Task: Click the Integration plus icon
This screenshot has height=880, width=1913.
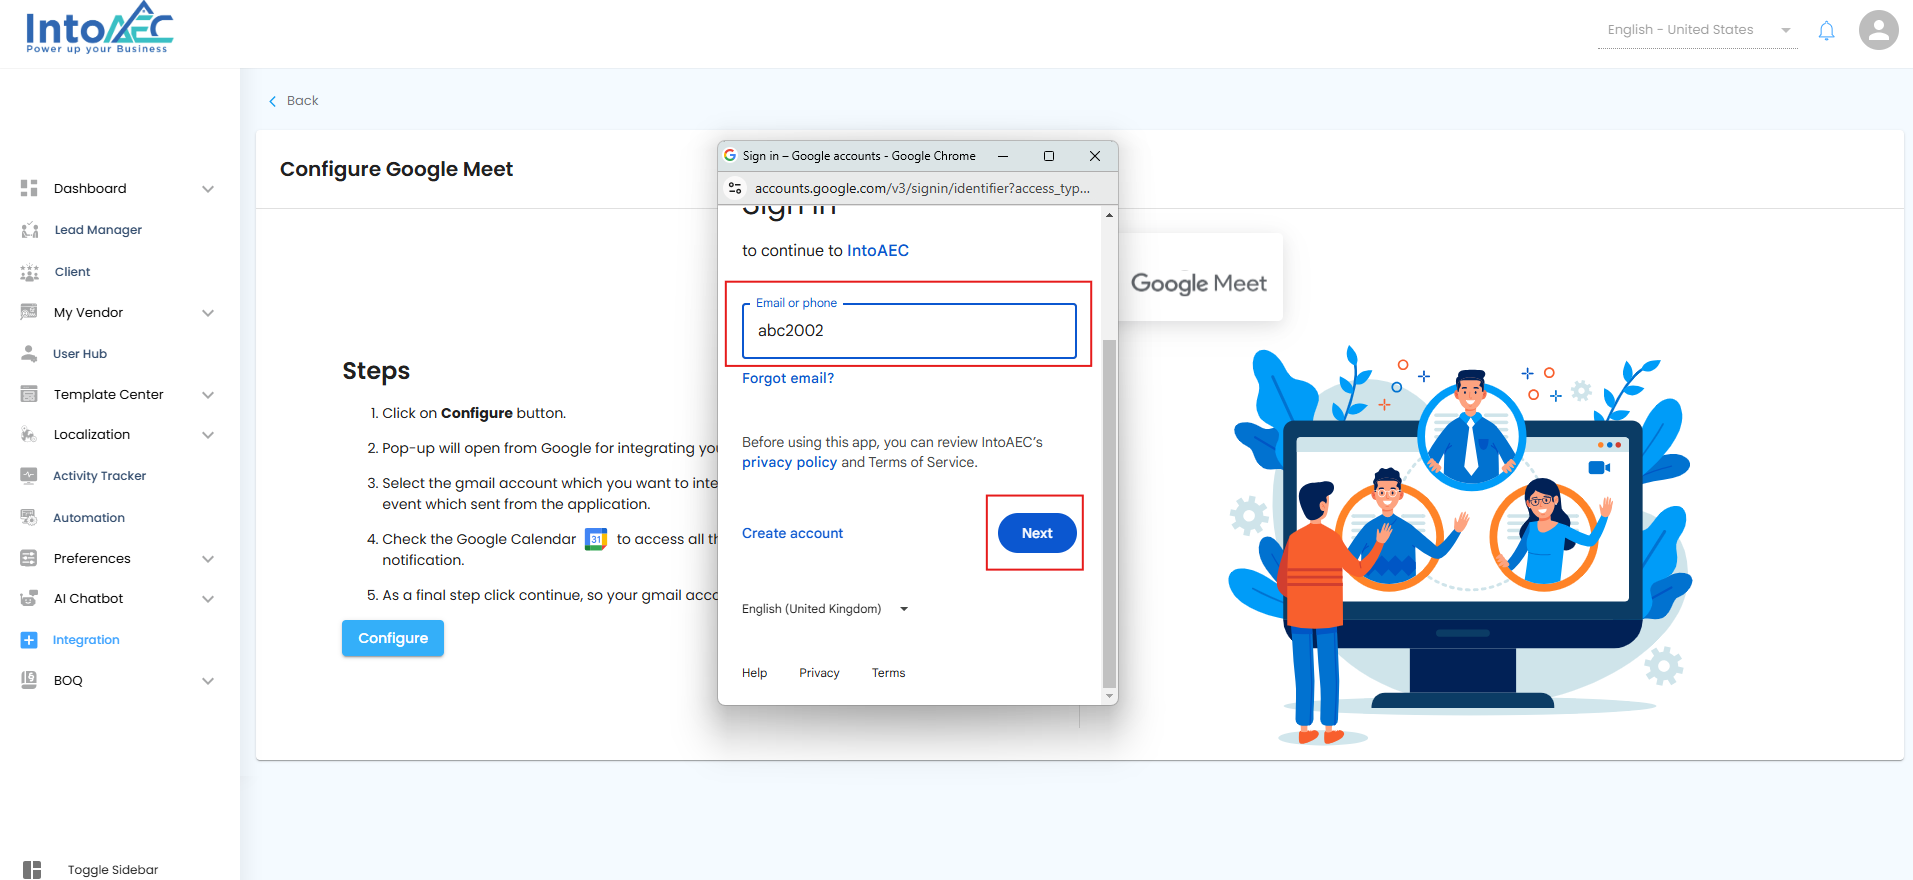Action: (x=29, y=640)
